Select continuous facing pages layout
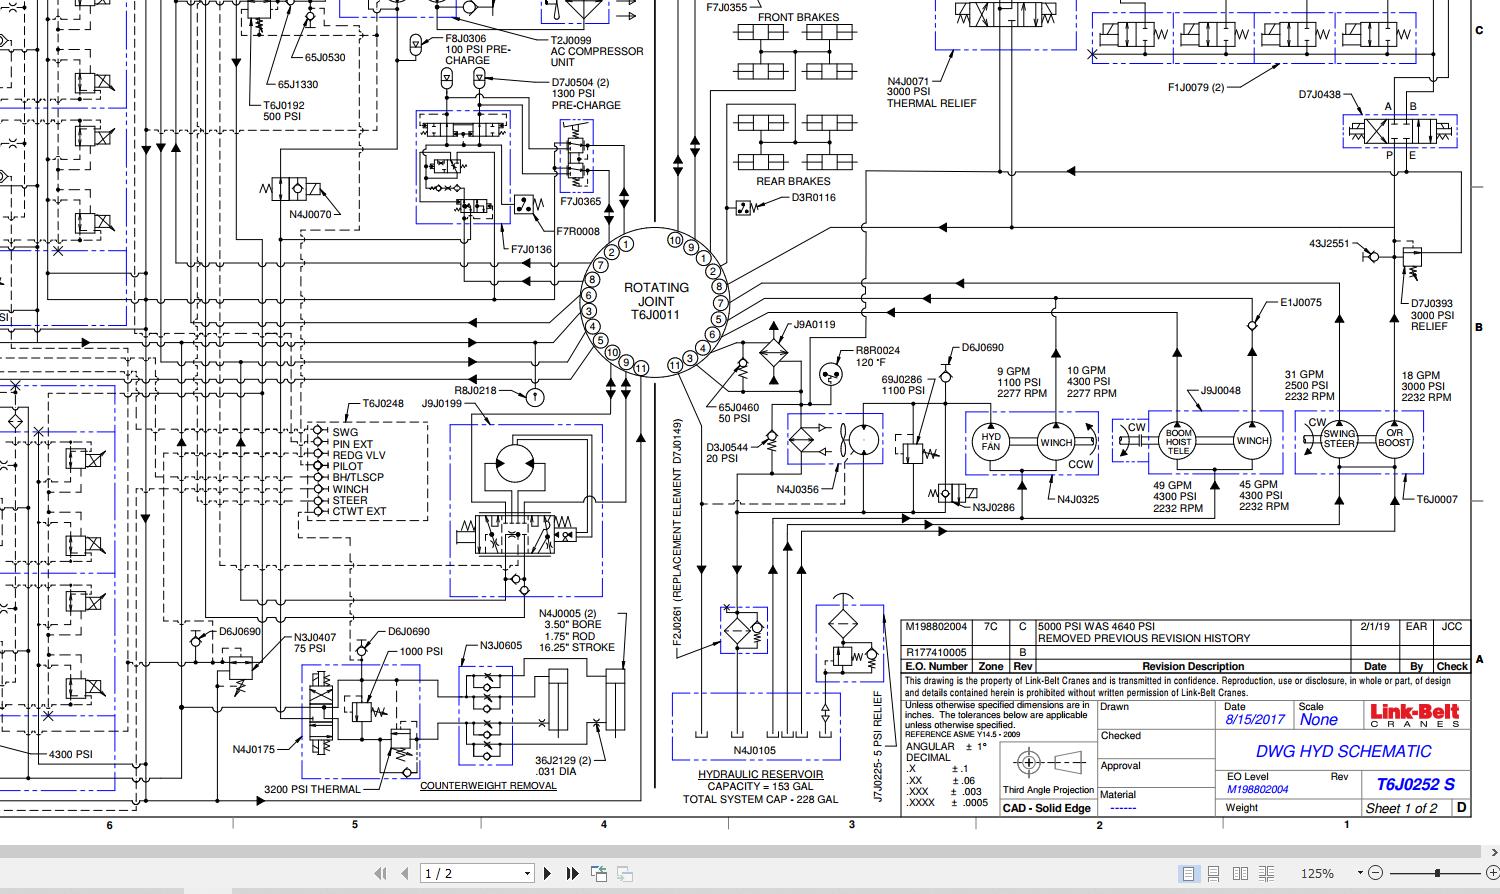This screenshot has height=894, width=1500. pos(1266,873)
